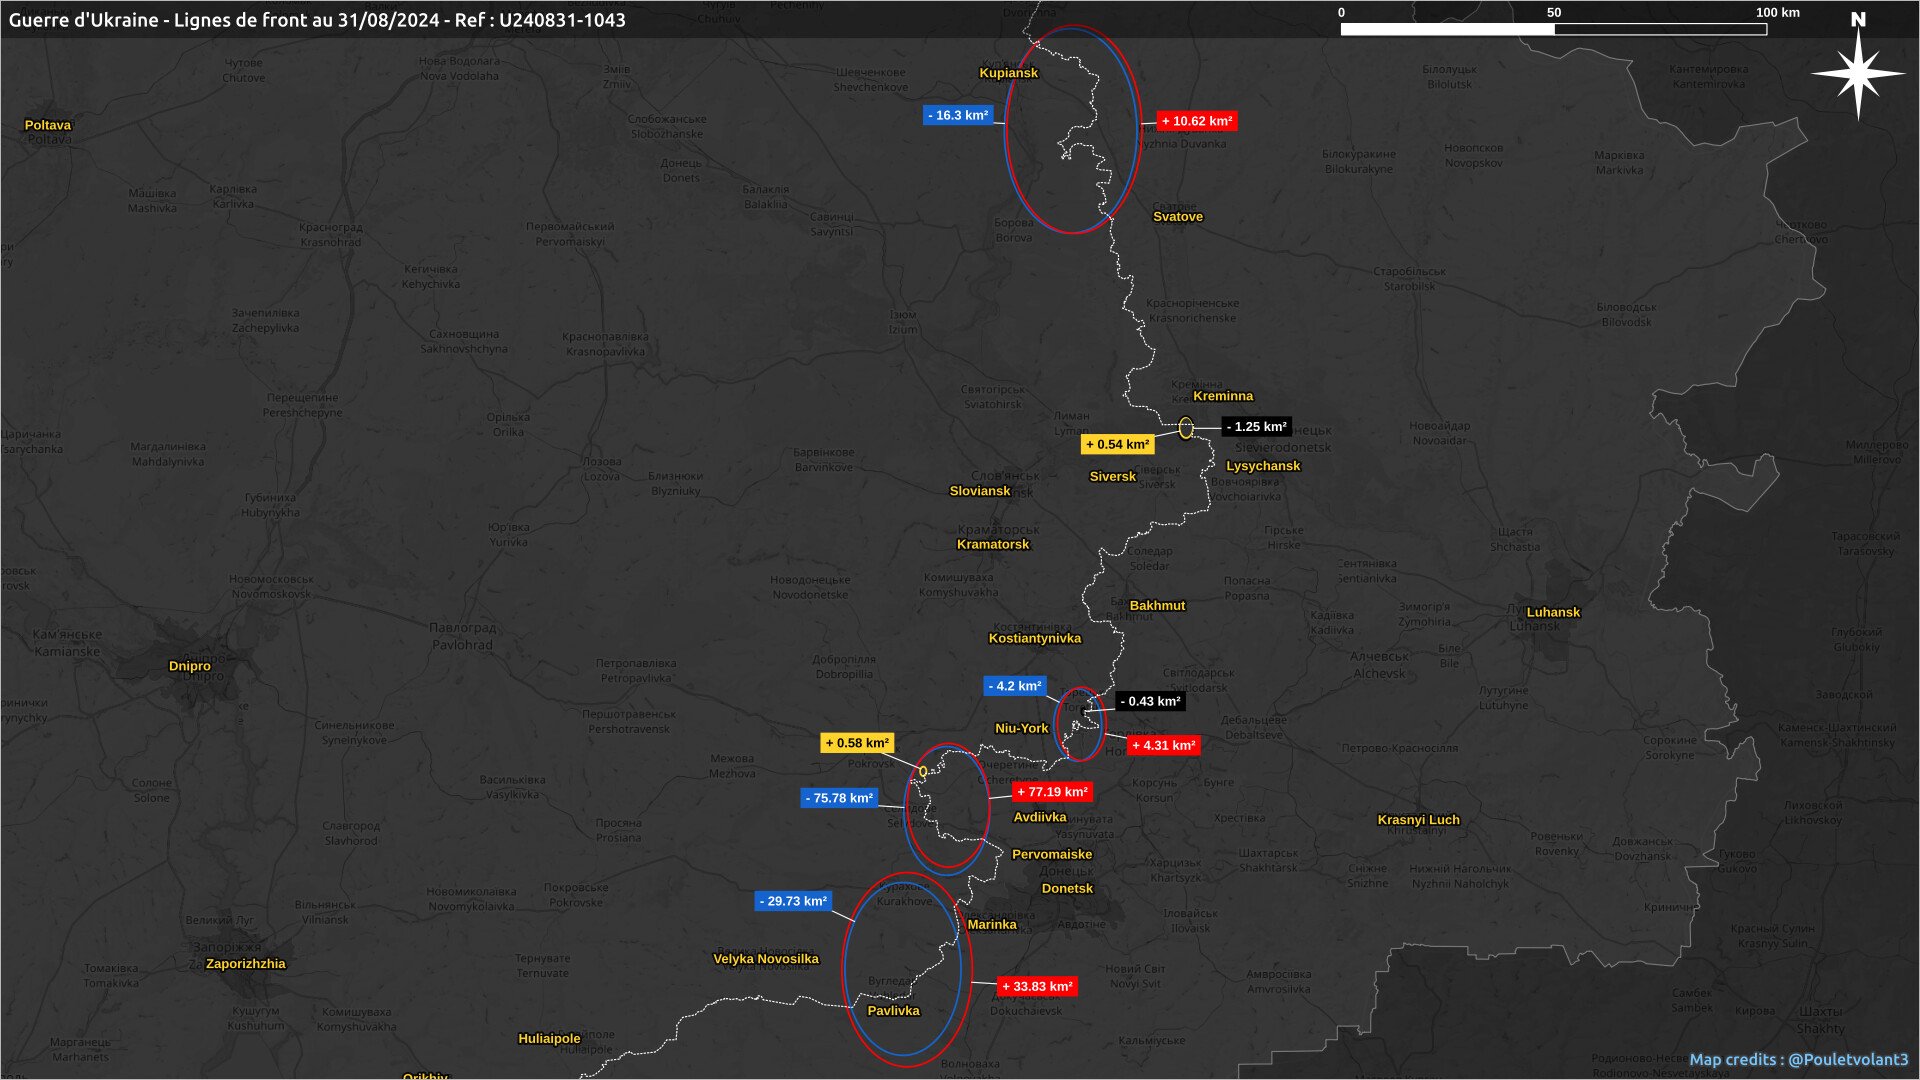The image size is (1920, 1080).
Task: Click the Bakhmut city label
Action: coord(1157,606)
